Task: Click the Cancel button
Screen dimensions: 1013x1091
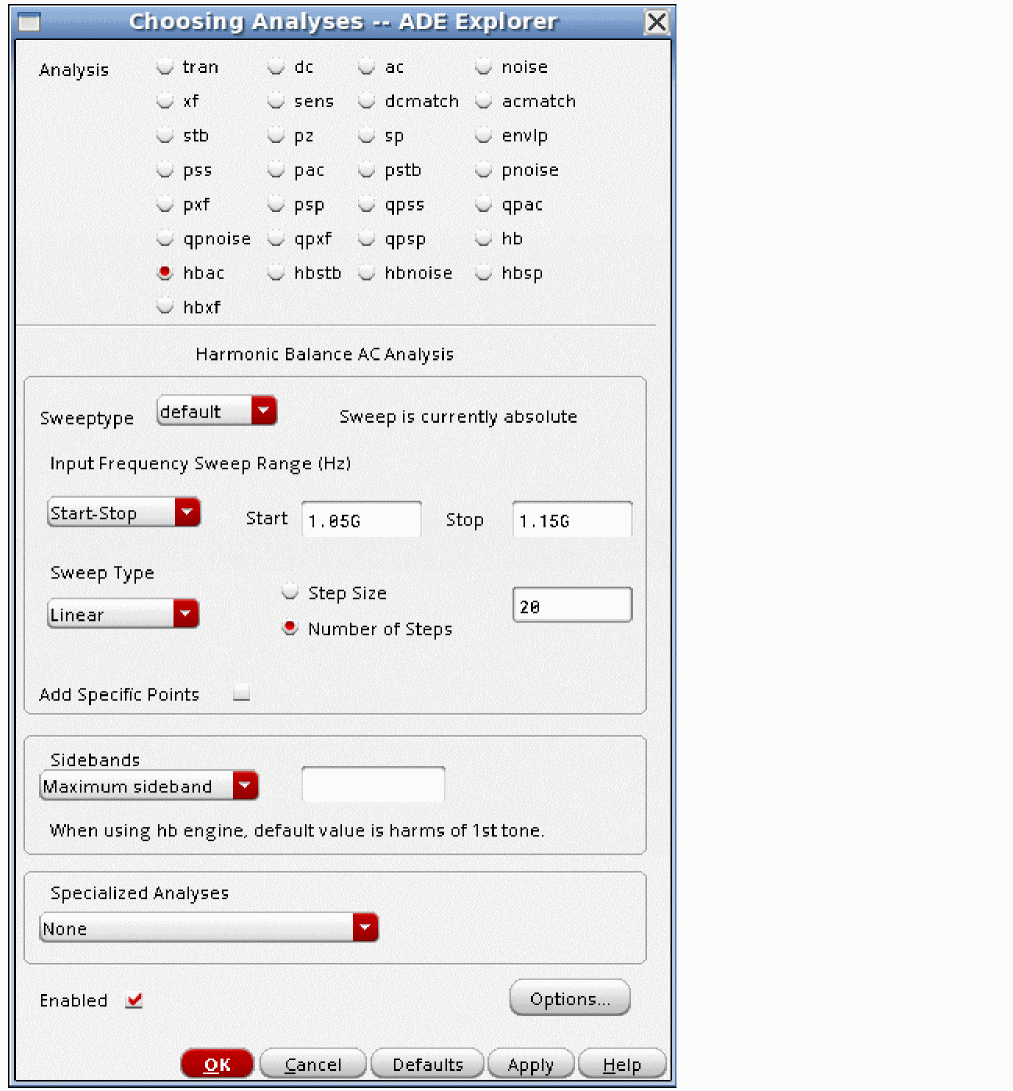Action: click(313, 1065)
